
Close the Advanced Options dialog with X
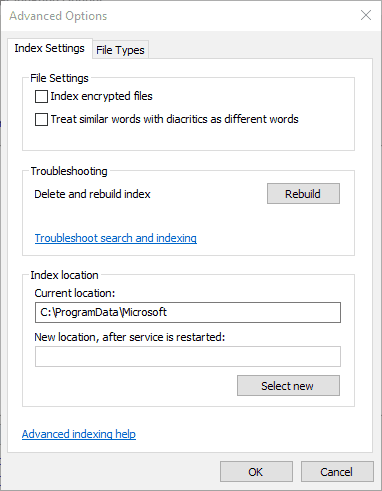click(366, 15)
